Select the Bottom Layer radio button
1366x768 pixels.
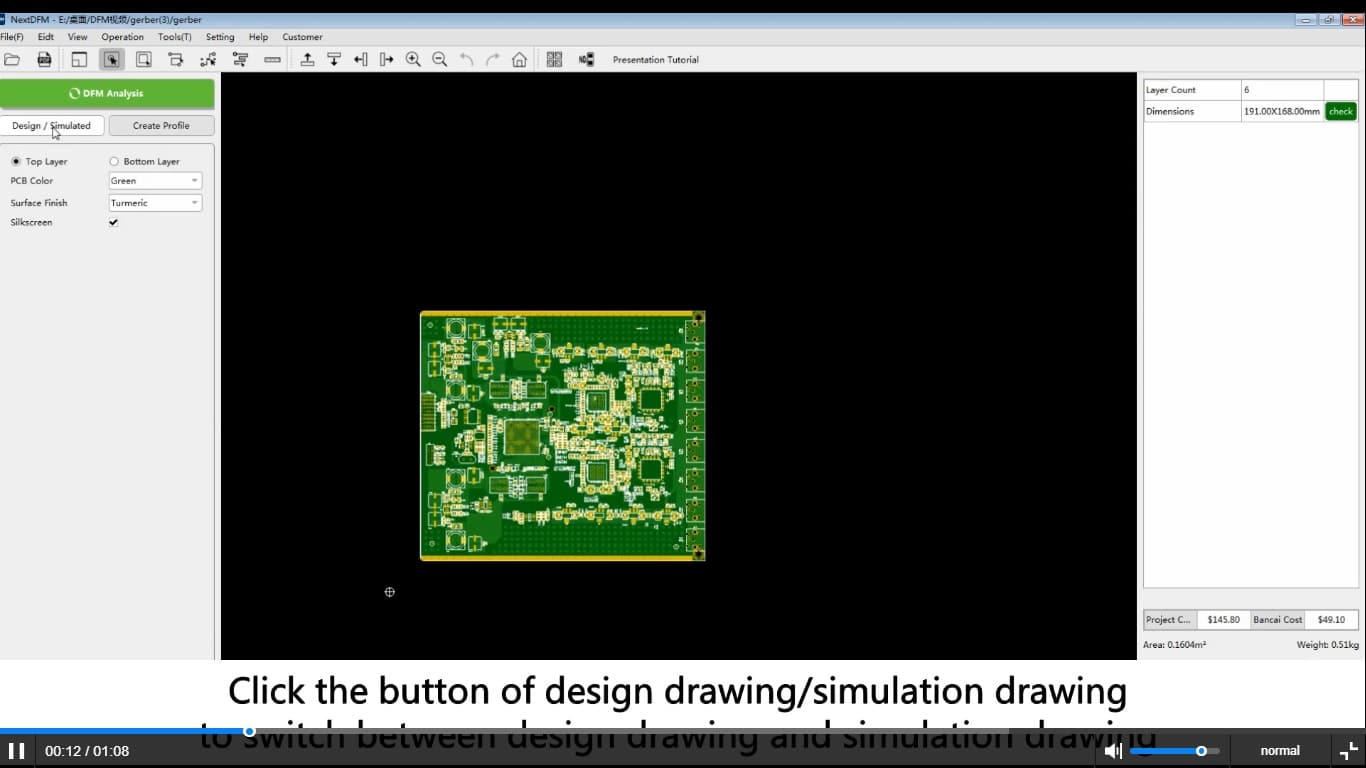pyautogui.click(x=114, y=161)
